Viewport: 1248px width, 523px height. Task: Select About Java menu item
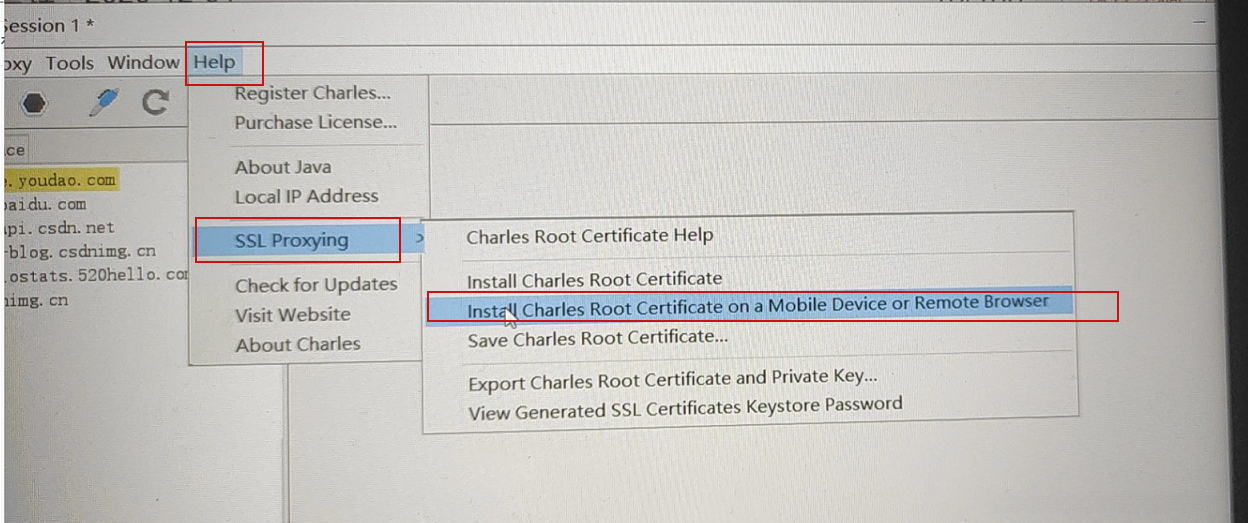tap(283, 167)
